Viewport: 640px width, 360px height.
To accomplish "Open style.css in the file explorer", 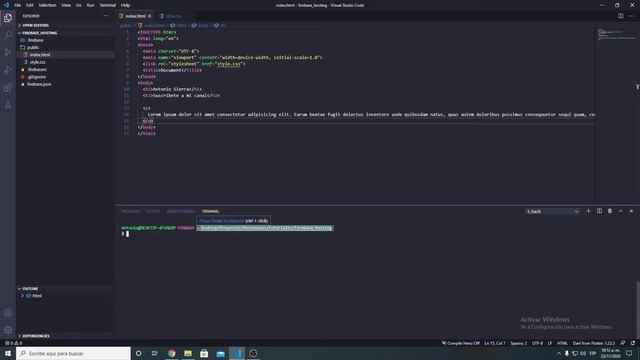I will click(65, 62).
